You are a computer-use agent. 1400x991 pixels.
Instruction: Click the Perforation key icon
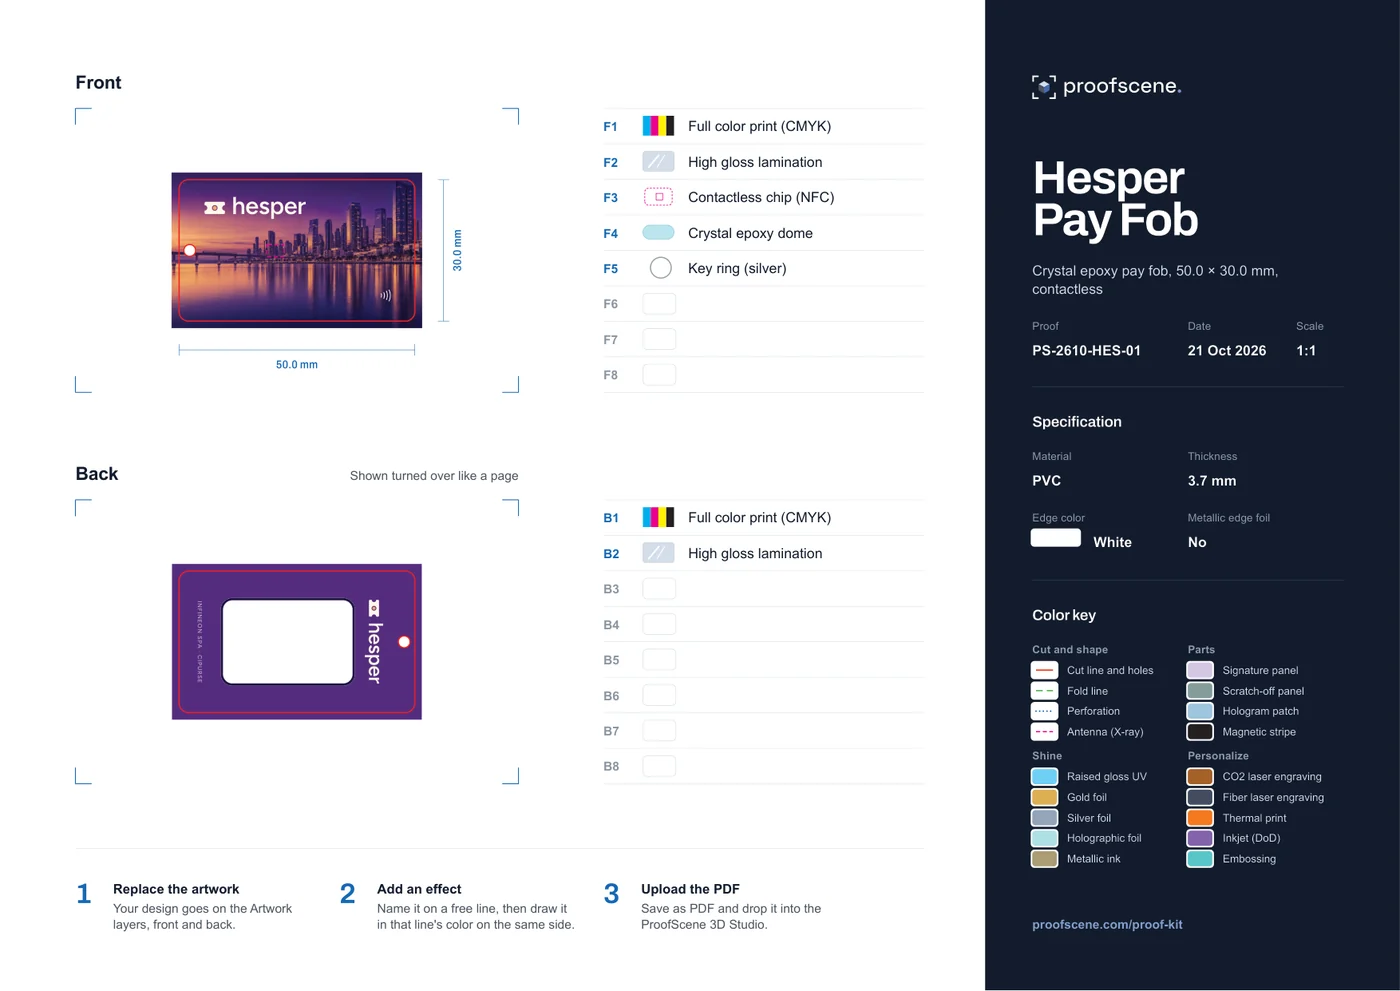pyautogui.click(x=1044, y=711)
